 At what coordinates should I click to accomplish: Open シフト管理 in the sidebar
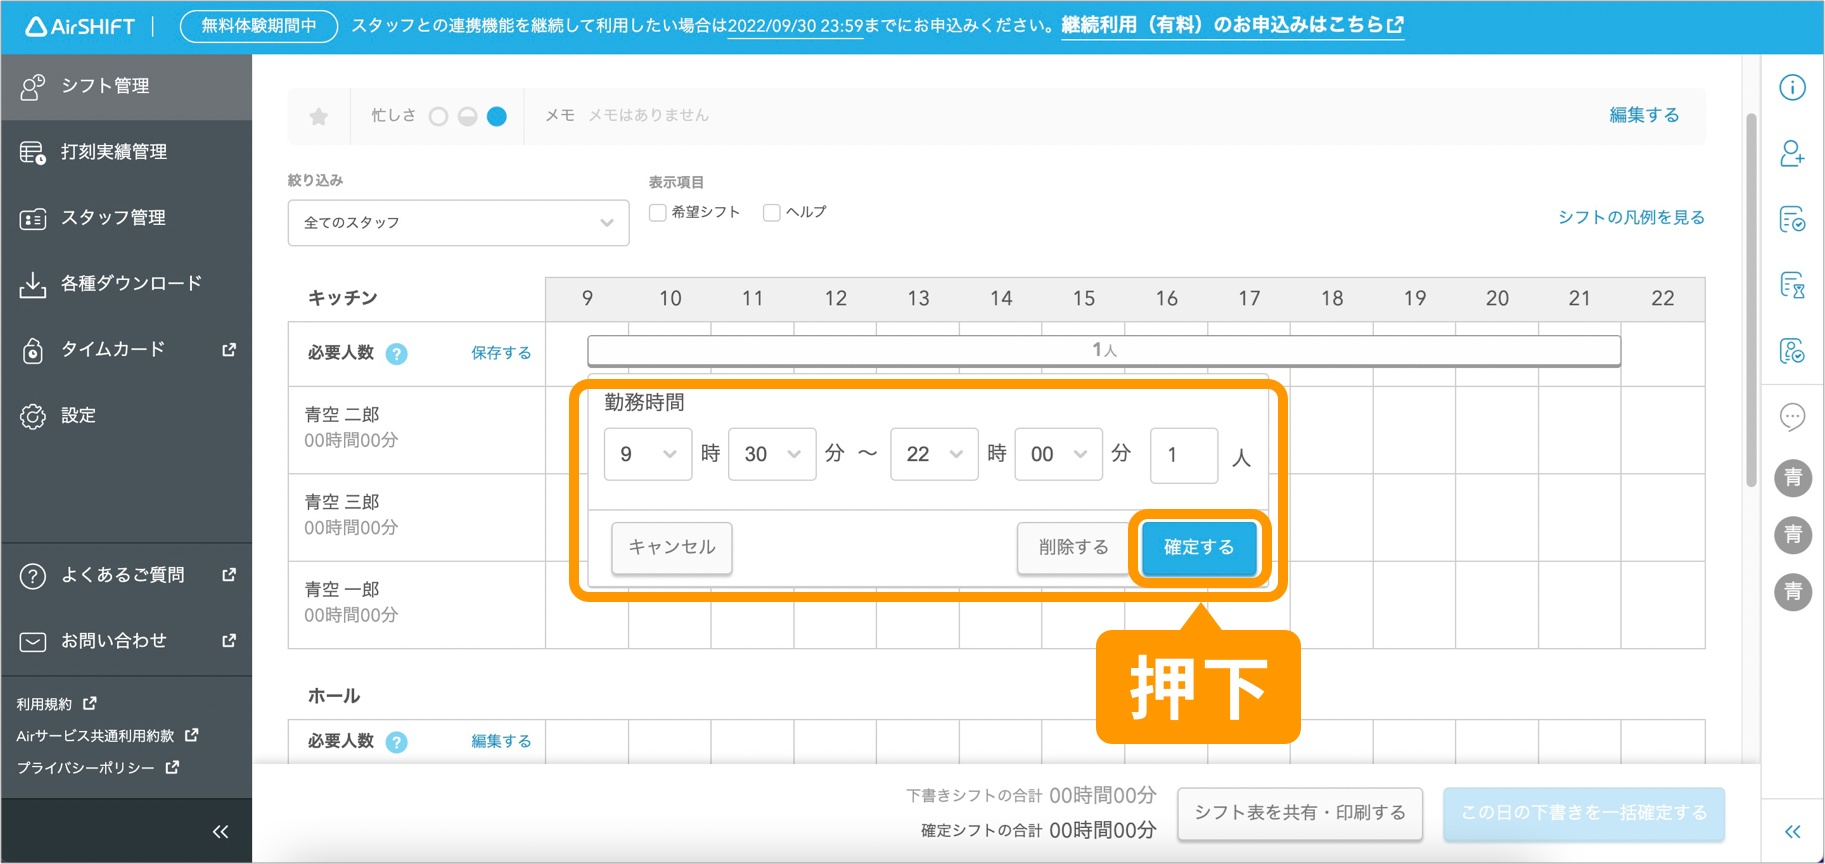(x=126, y=87)
